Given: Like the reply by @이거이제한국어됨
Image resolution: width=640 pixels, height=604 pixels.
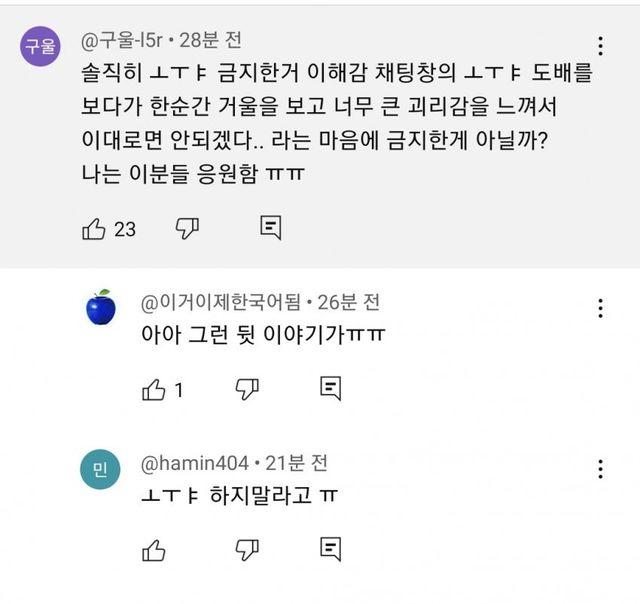Looking at the screenshot, I should click(153, 388).
